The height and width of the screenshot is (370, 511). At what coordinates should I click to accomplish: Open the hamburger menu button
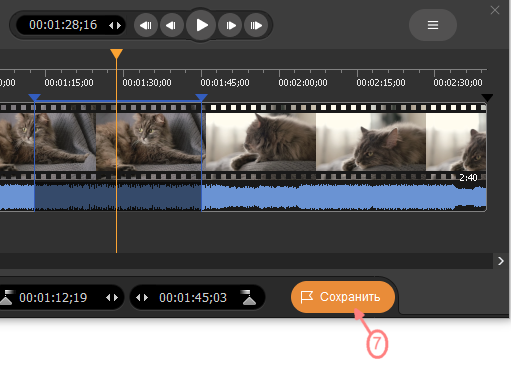[x=433, y=25]
